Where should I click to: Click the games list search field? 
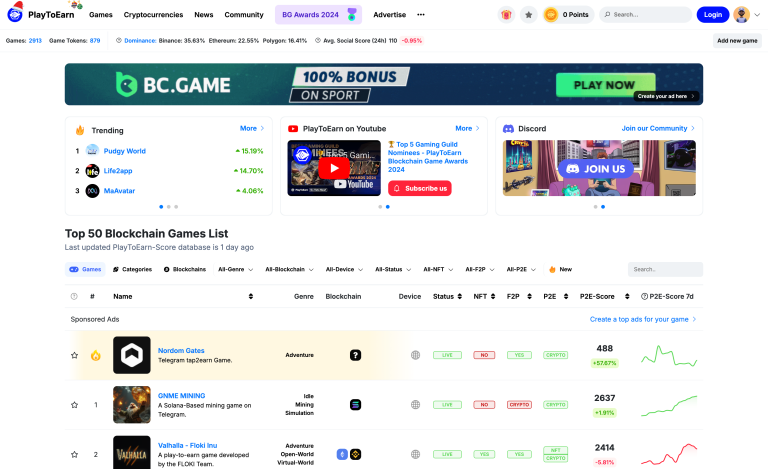coord(665,269)
